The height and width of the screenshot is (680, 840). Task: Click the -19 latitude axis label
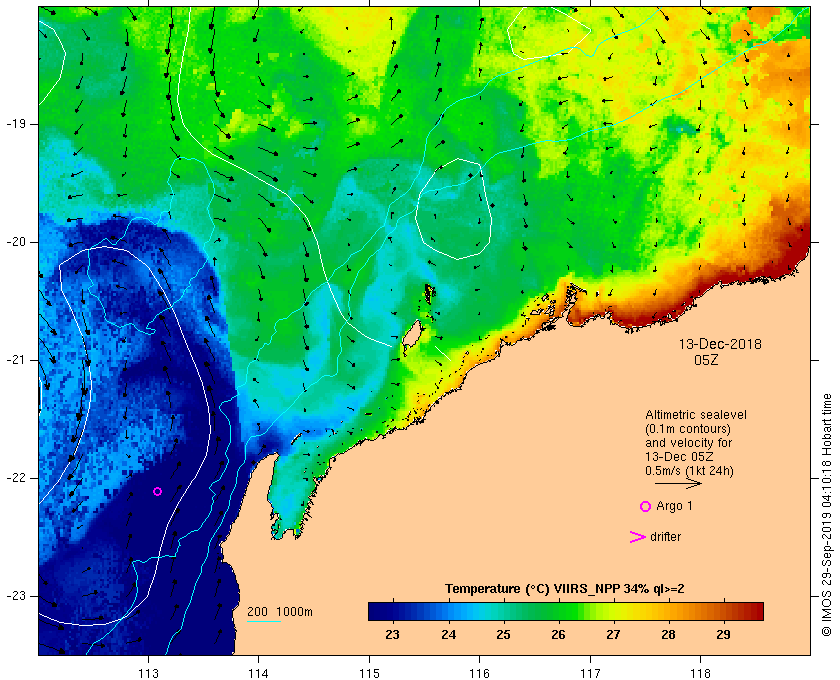[x=16, y=124]
